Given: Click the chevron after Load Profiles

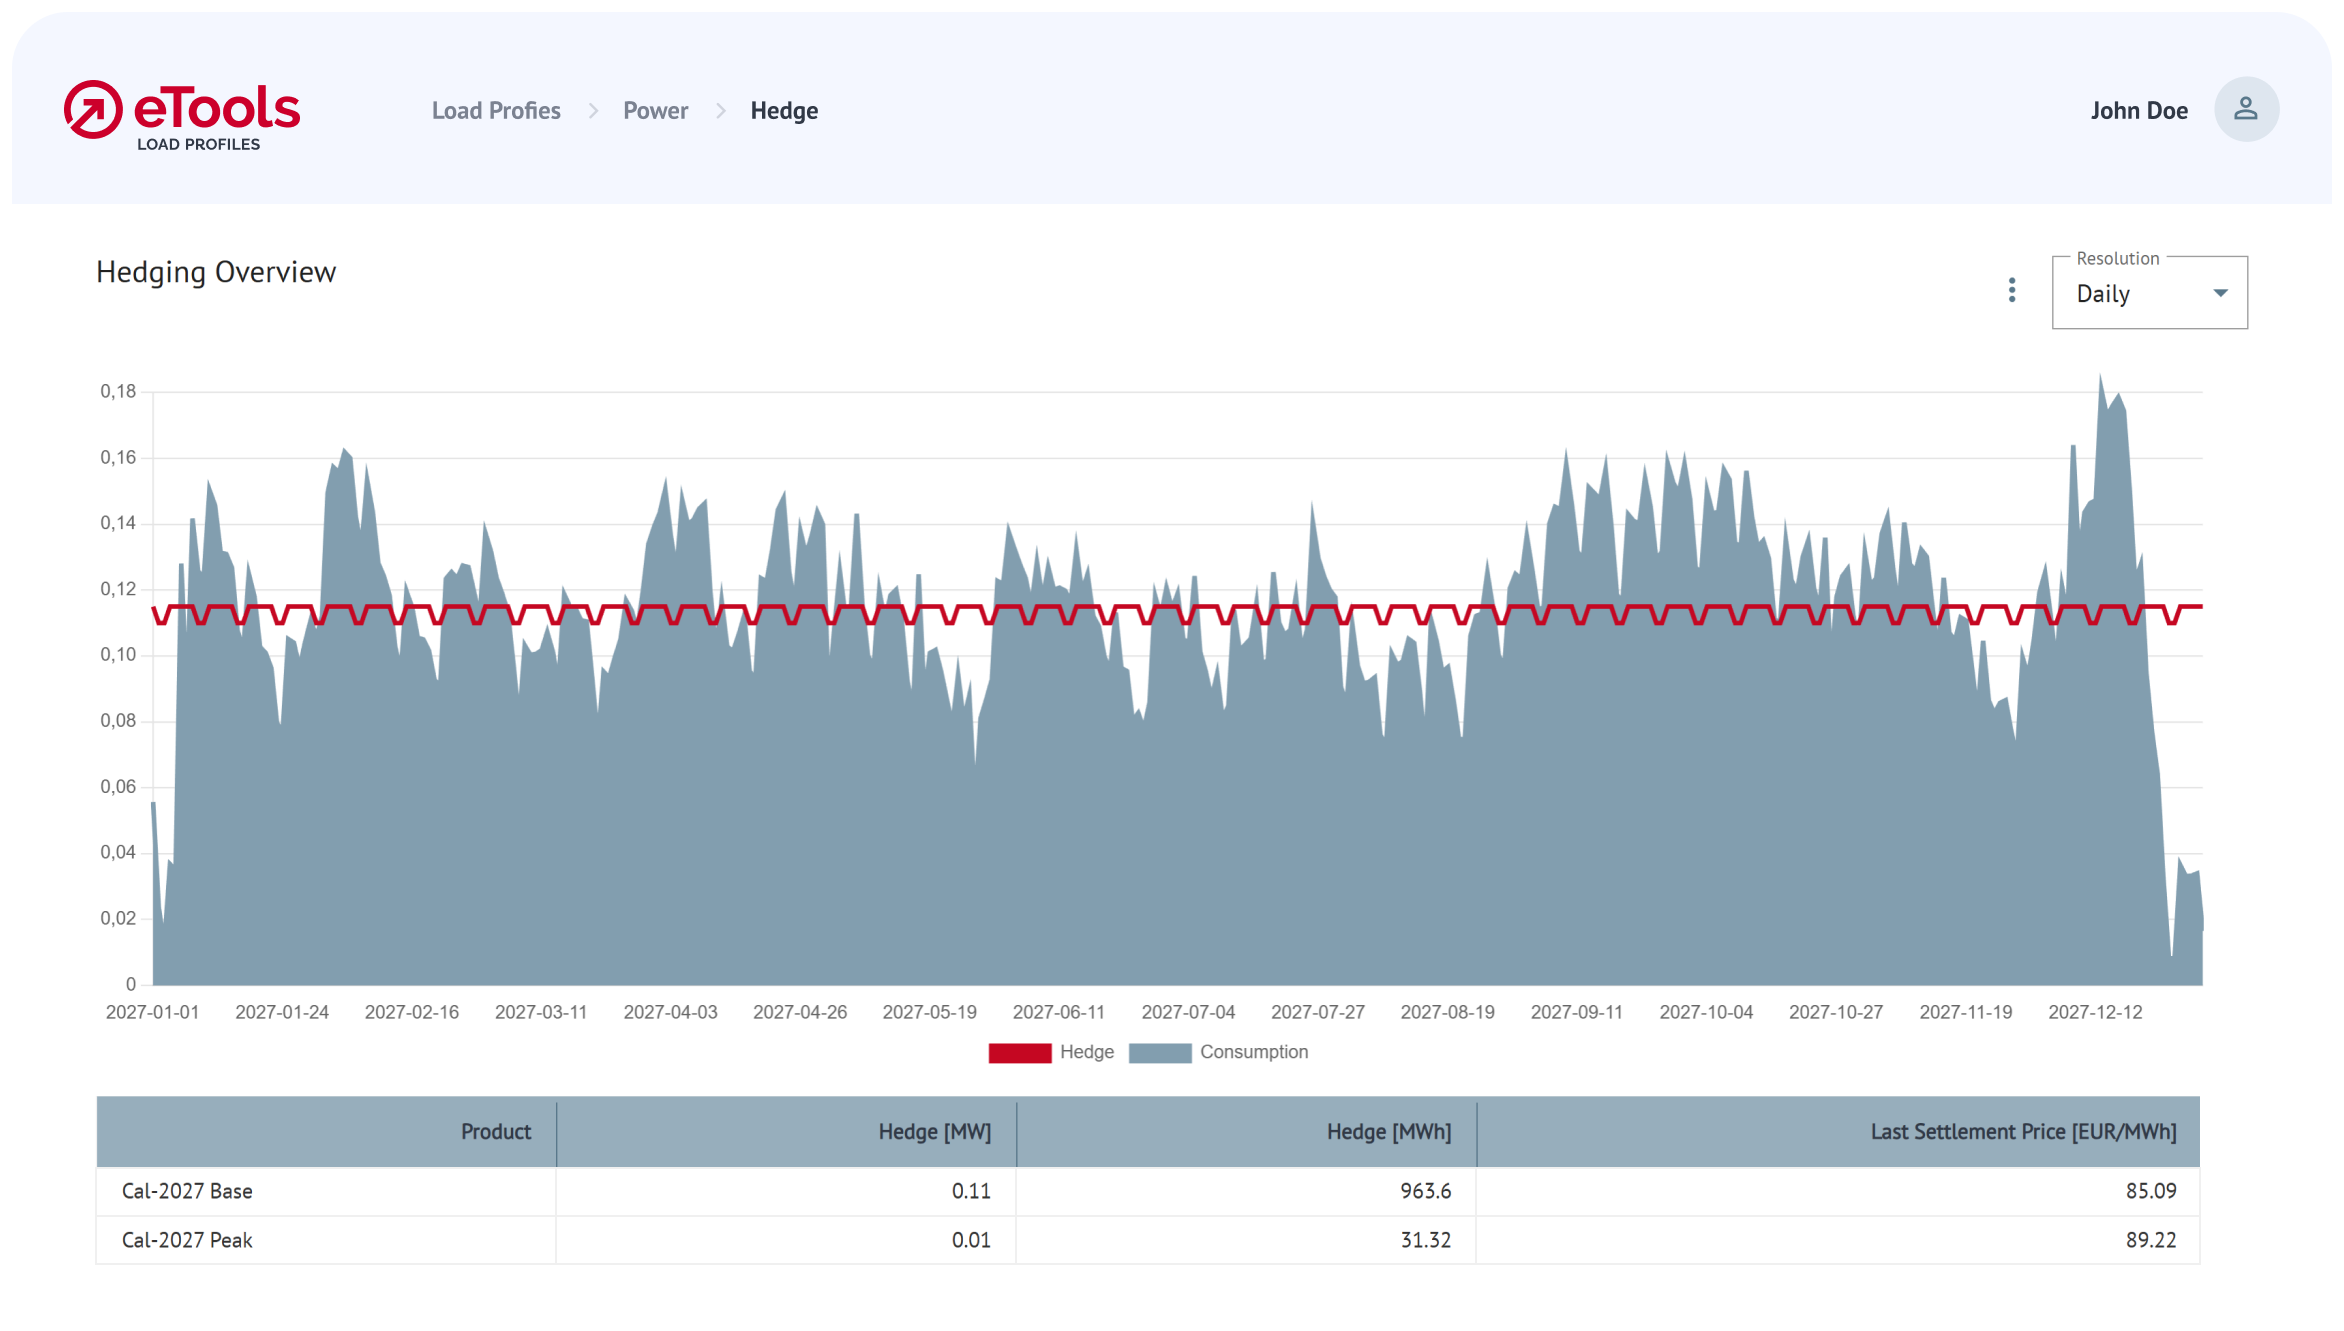Looking at the screenshot, I should (593, 111).
